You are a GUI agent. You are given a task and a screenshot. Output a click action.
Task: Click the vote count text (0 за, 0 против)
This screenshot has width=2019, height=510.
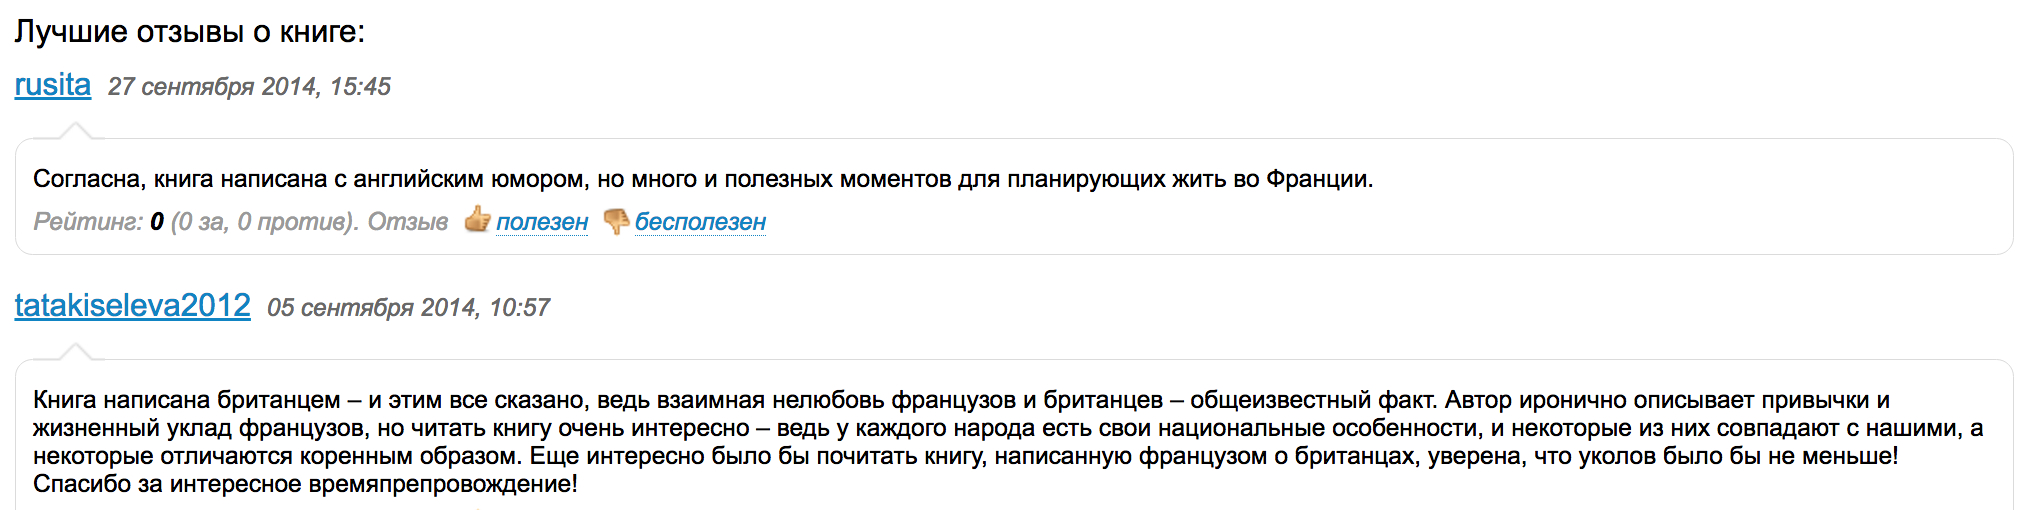tap(264, 222)
